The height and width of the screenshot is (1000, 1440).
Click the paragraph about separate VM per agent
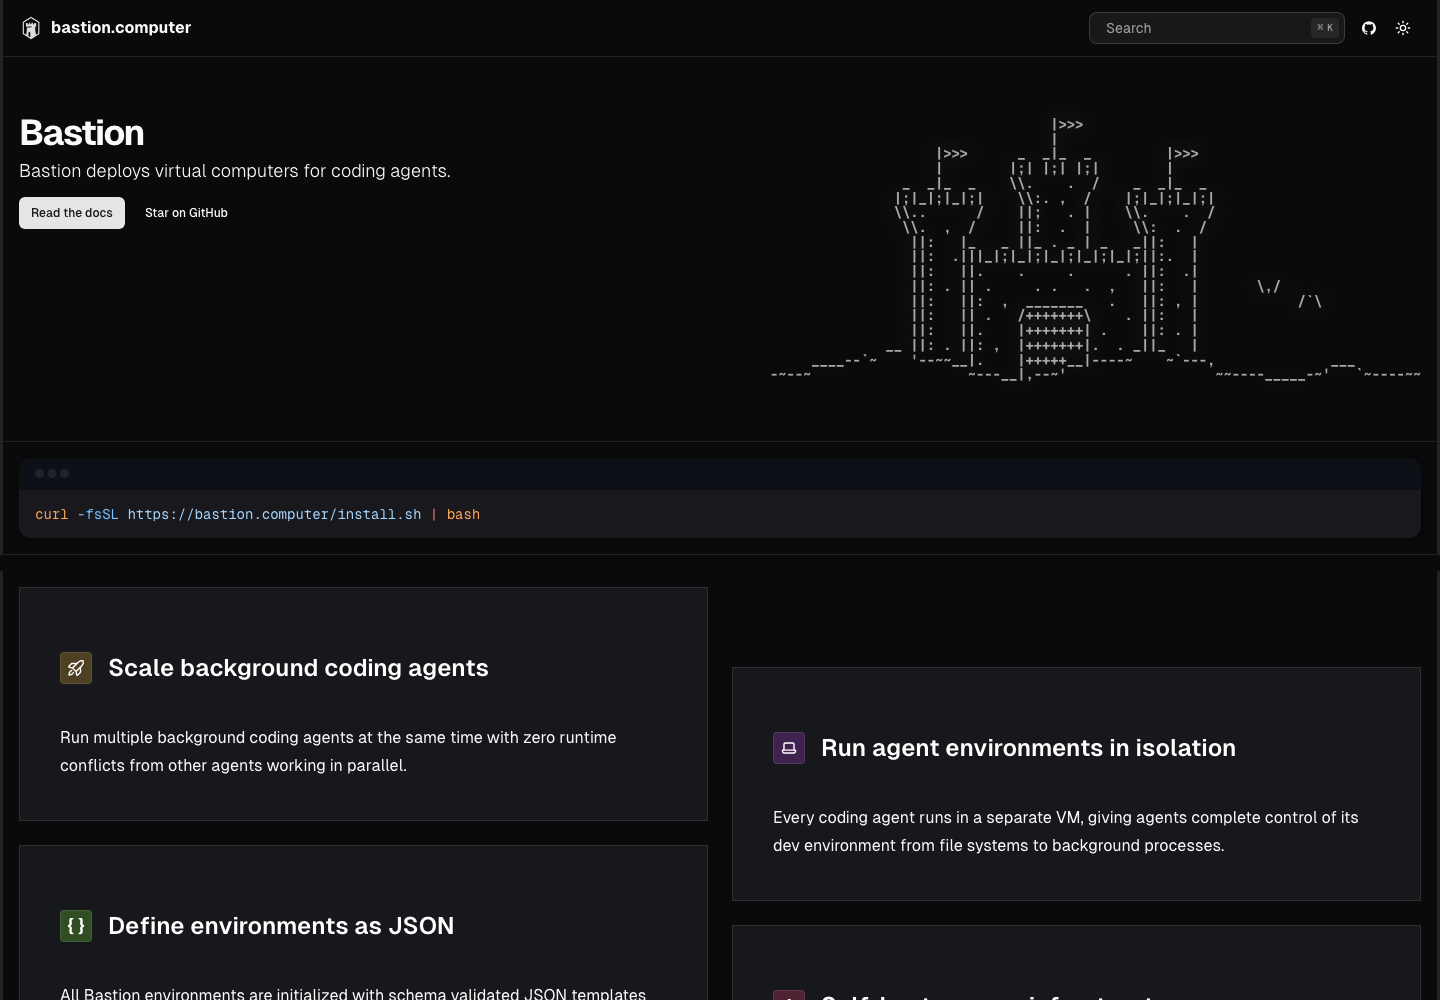(x=1066, y=831)
